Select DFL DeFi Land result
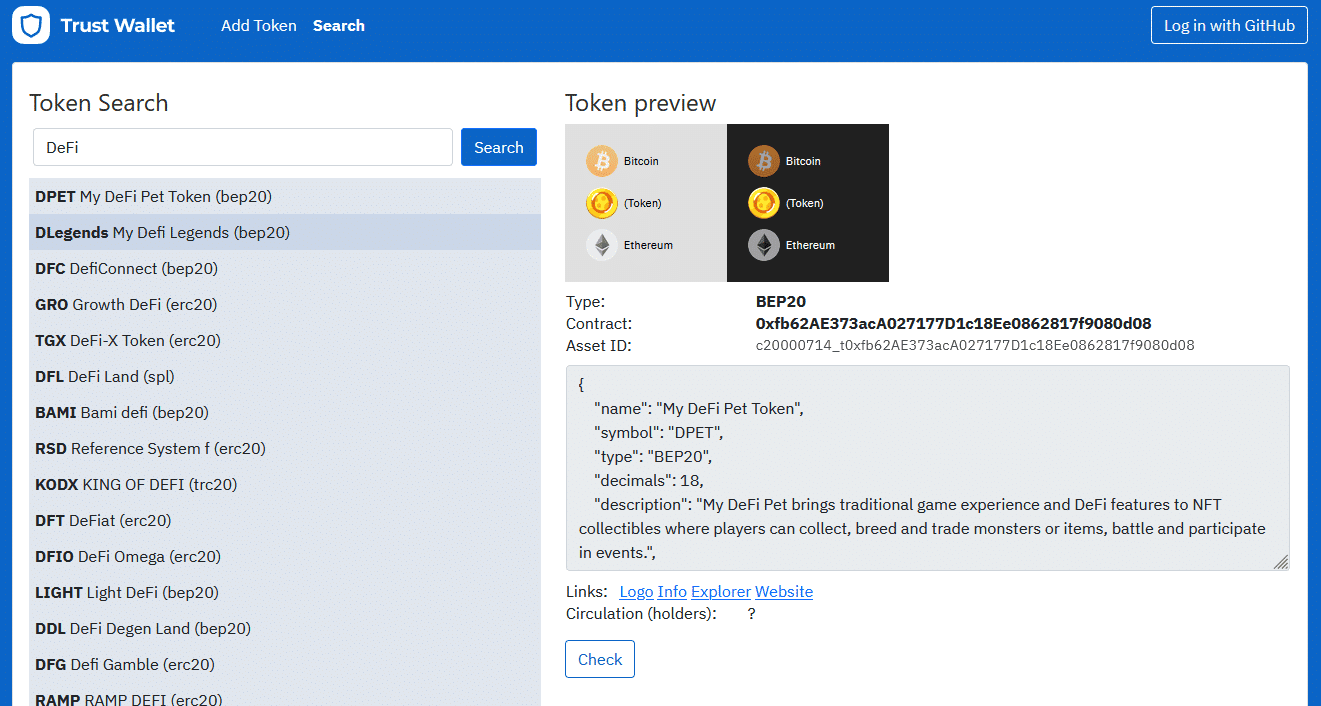1321x706 pixels. (x=285, y=377)
